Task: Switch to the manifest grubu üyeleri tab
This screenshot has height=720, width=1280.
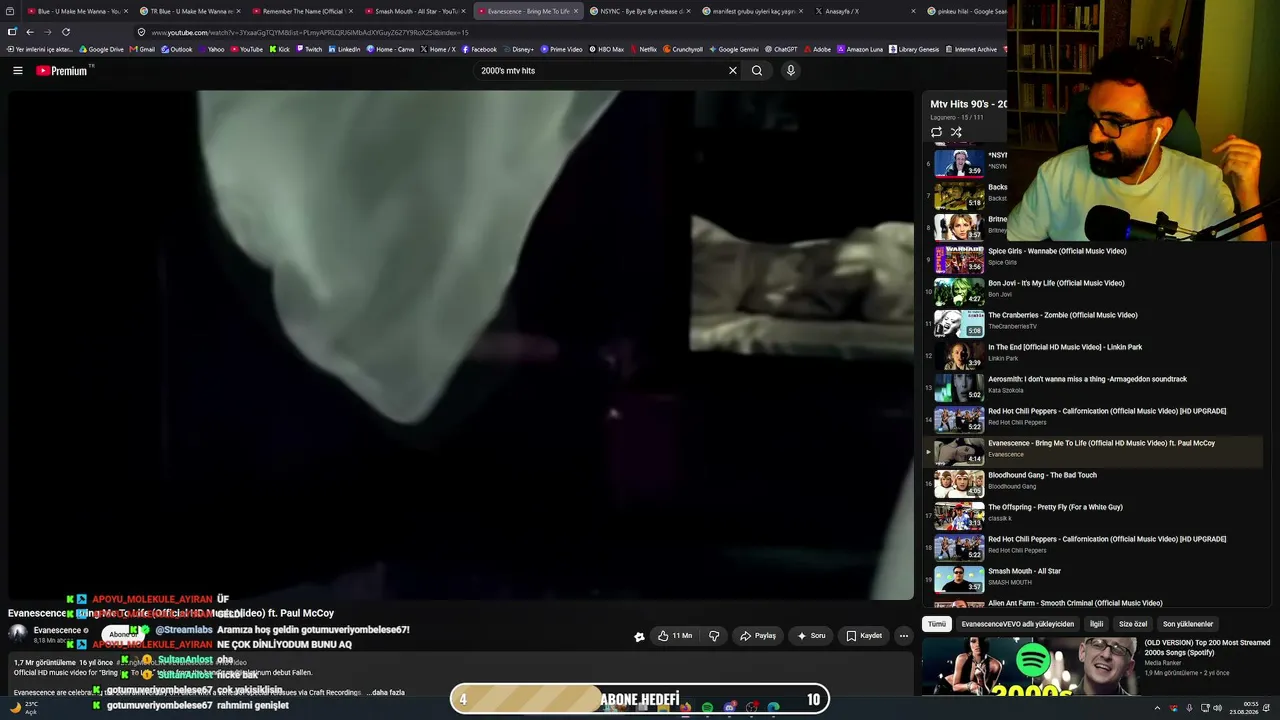Action: click(x=752, y=11)
